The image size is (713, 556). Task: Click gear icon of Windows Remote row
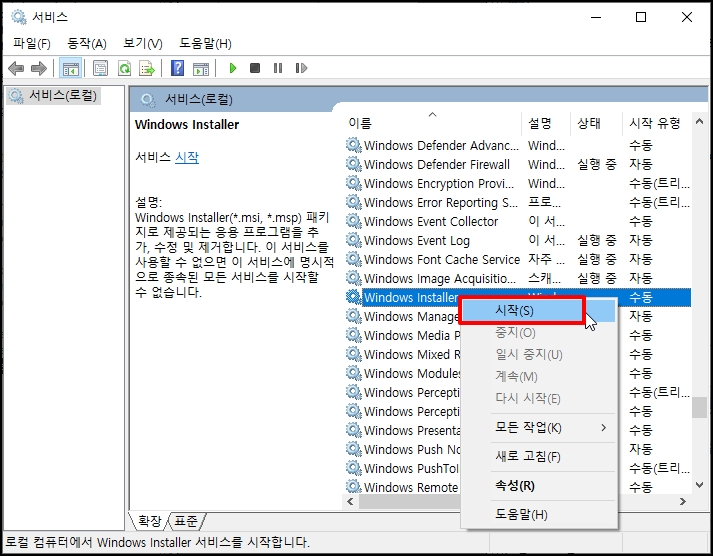[353, 486]
